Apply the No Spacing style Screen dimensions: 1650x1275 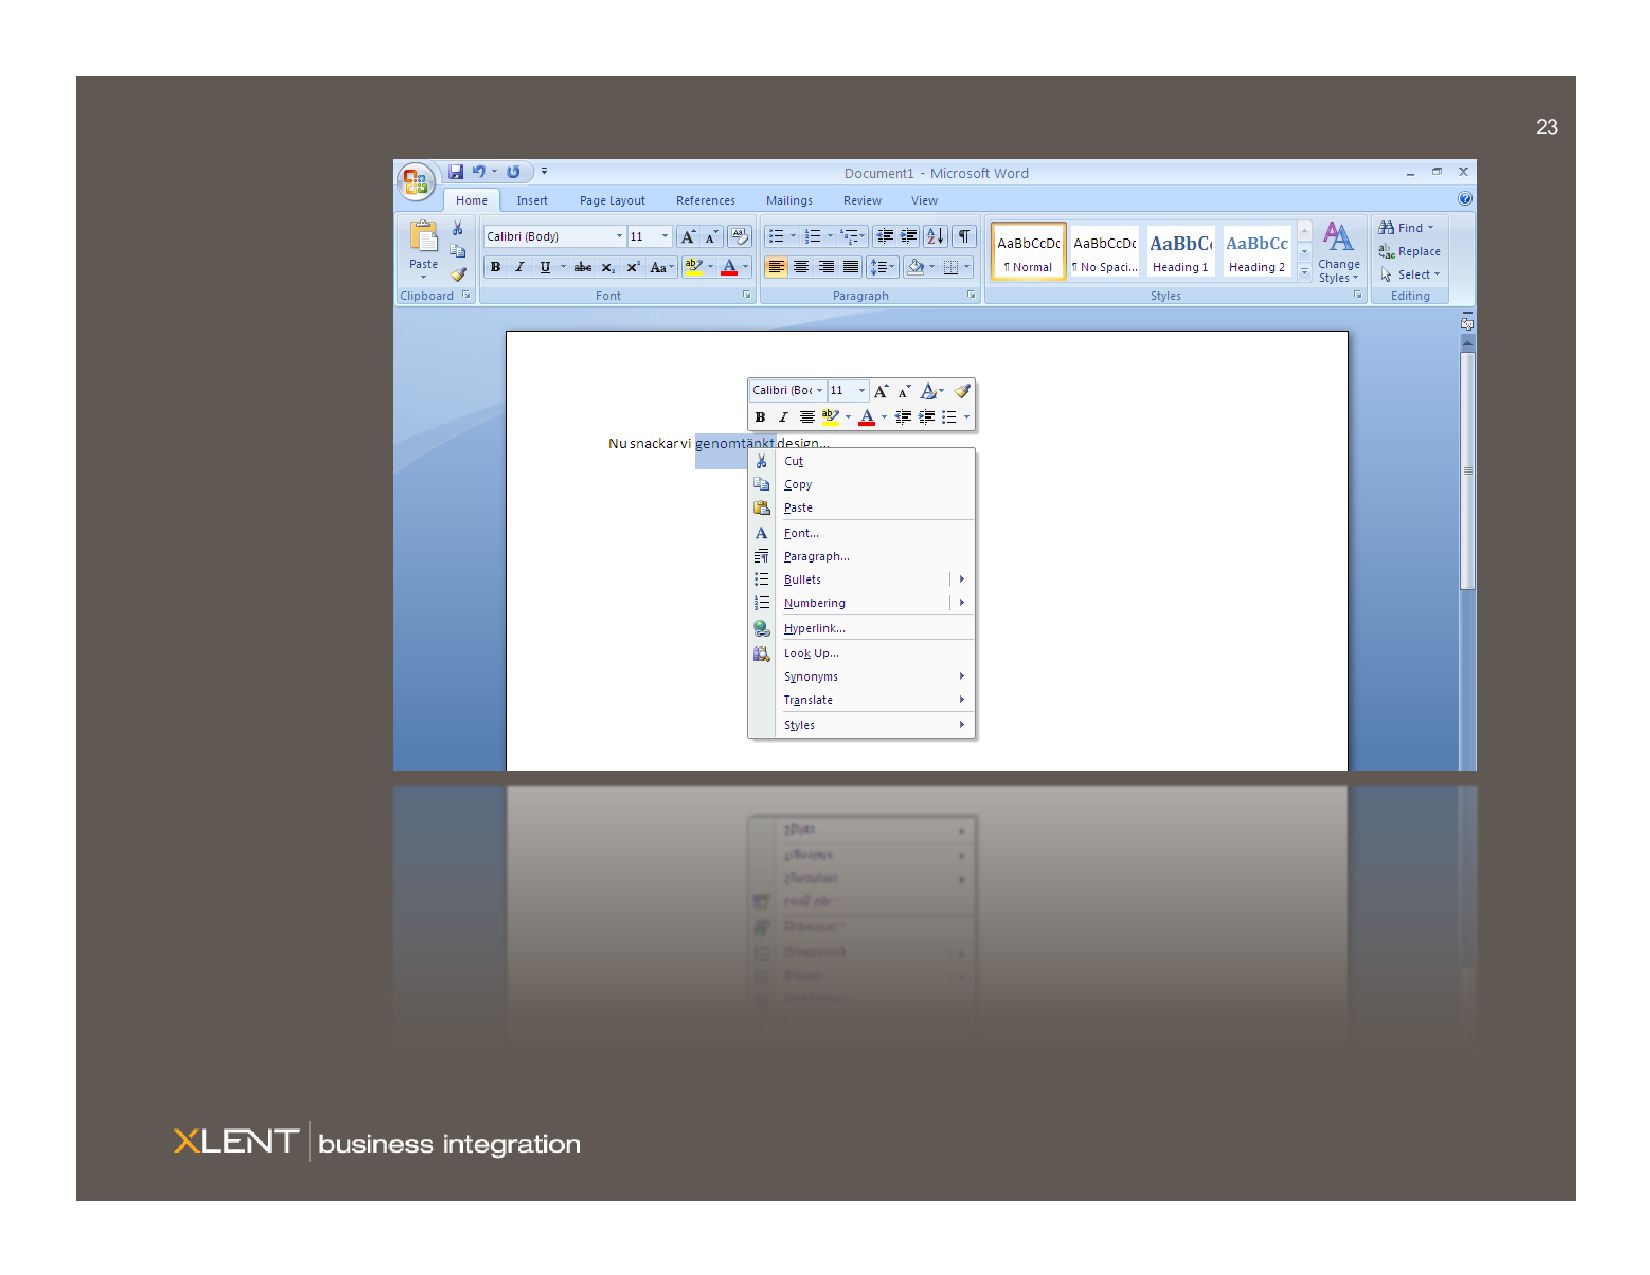1105,251
